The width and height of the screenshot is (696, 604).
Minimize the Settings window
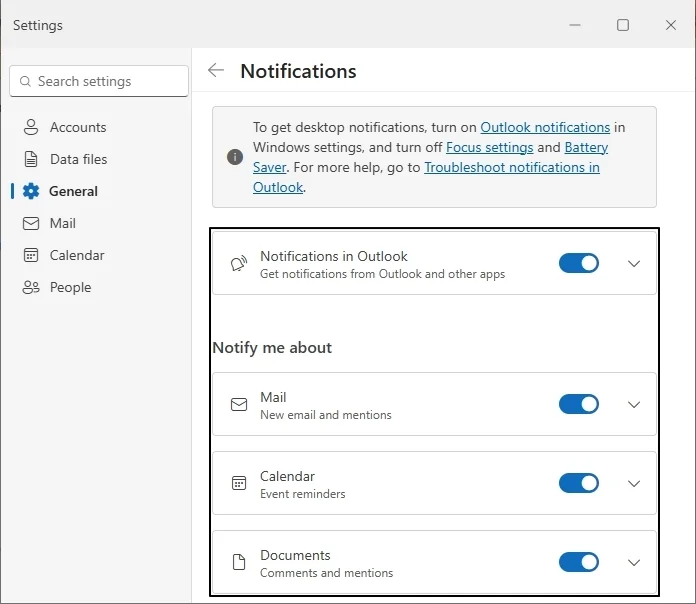pos(575,25)
